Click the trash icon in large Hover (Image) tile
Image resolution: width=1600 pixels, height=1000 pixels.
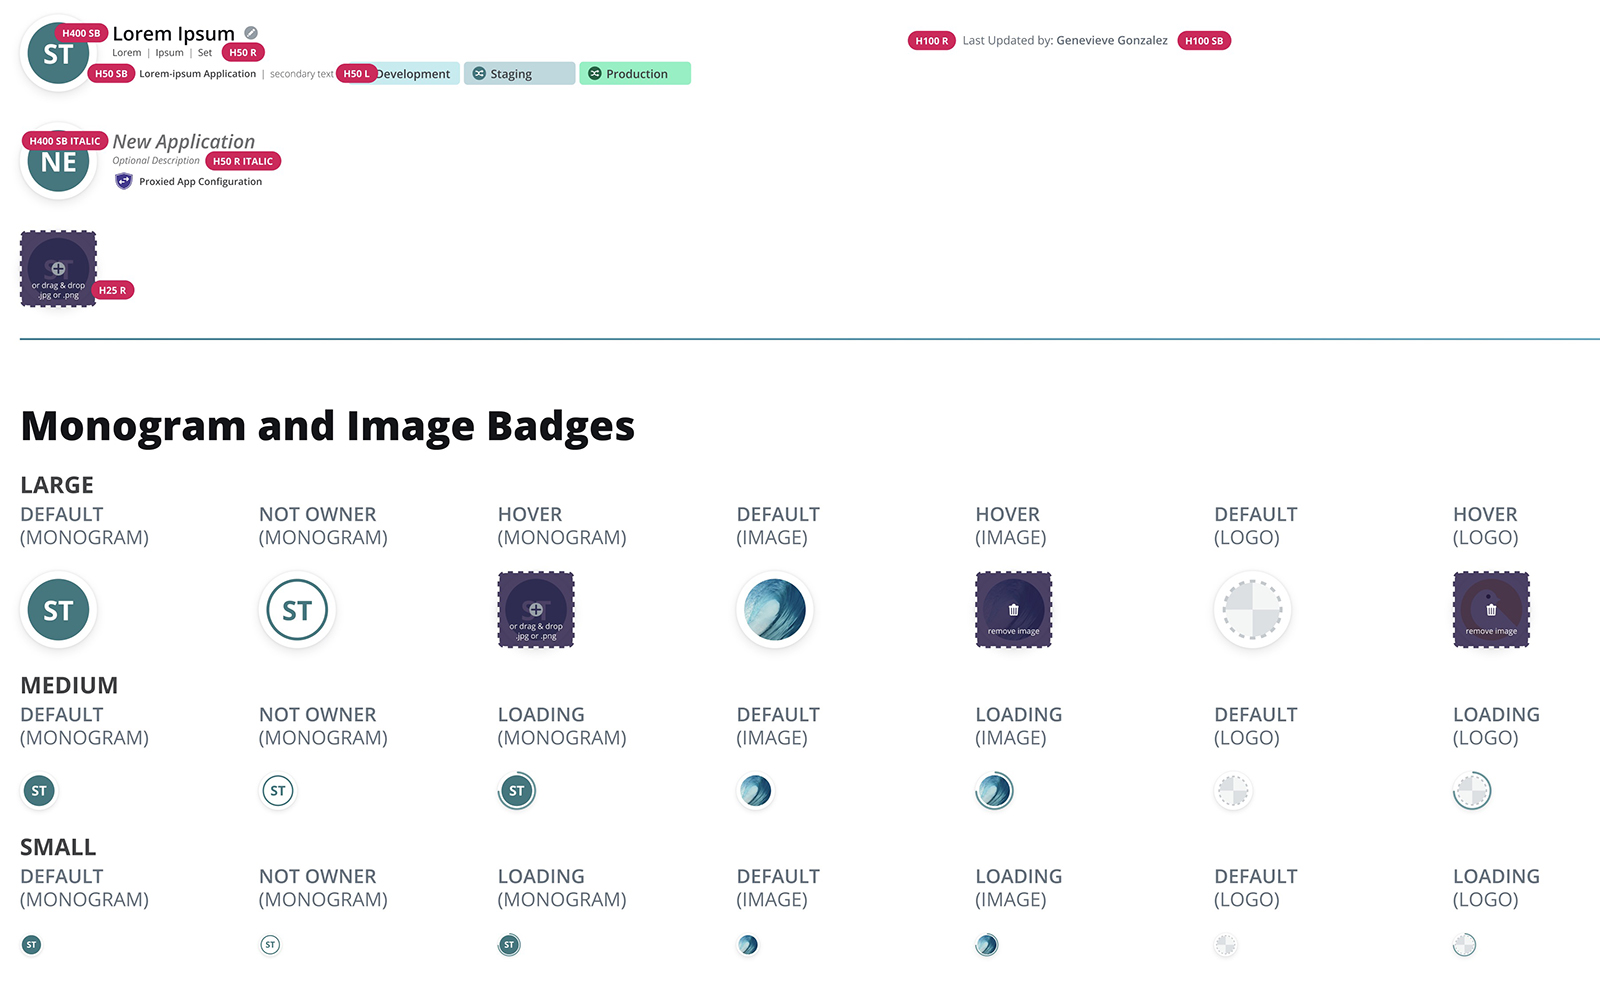[1013, 610]
